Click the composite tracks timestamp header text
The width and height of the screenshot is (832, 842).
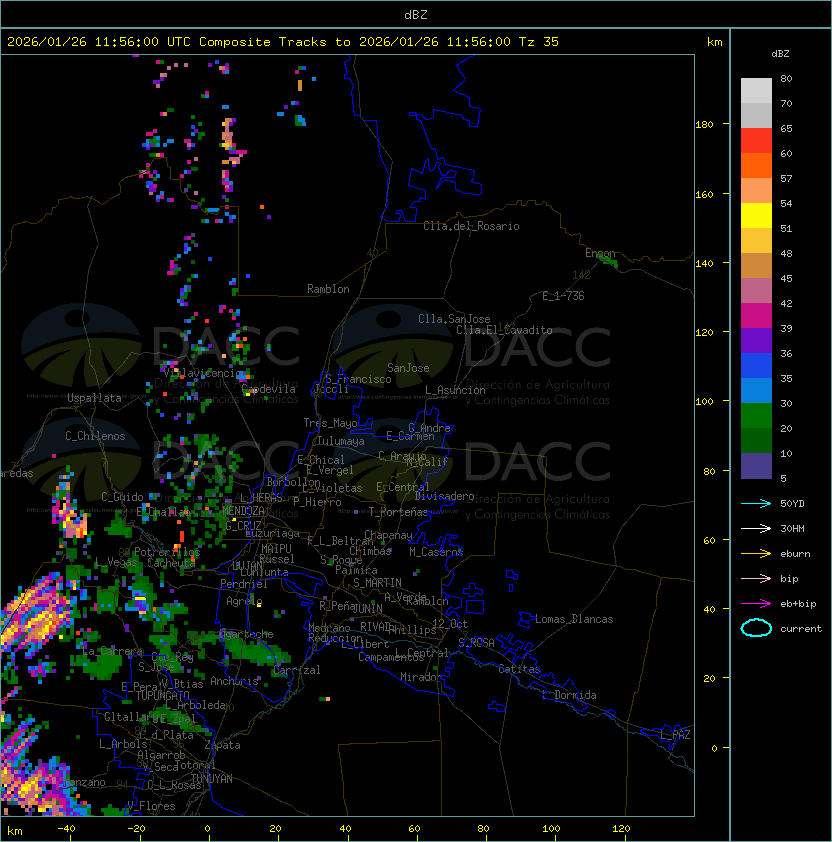[x=283, y=42]
